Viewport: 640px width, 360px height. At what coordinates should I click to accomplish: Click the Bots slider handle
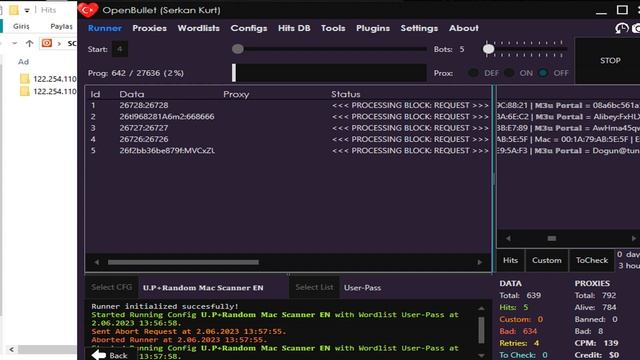tap(489, 49)
